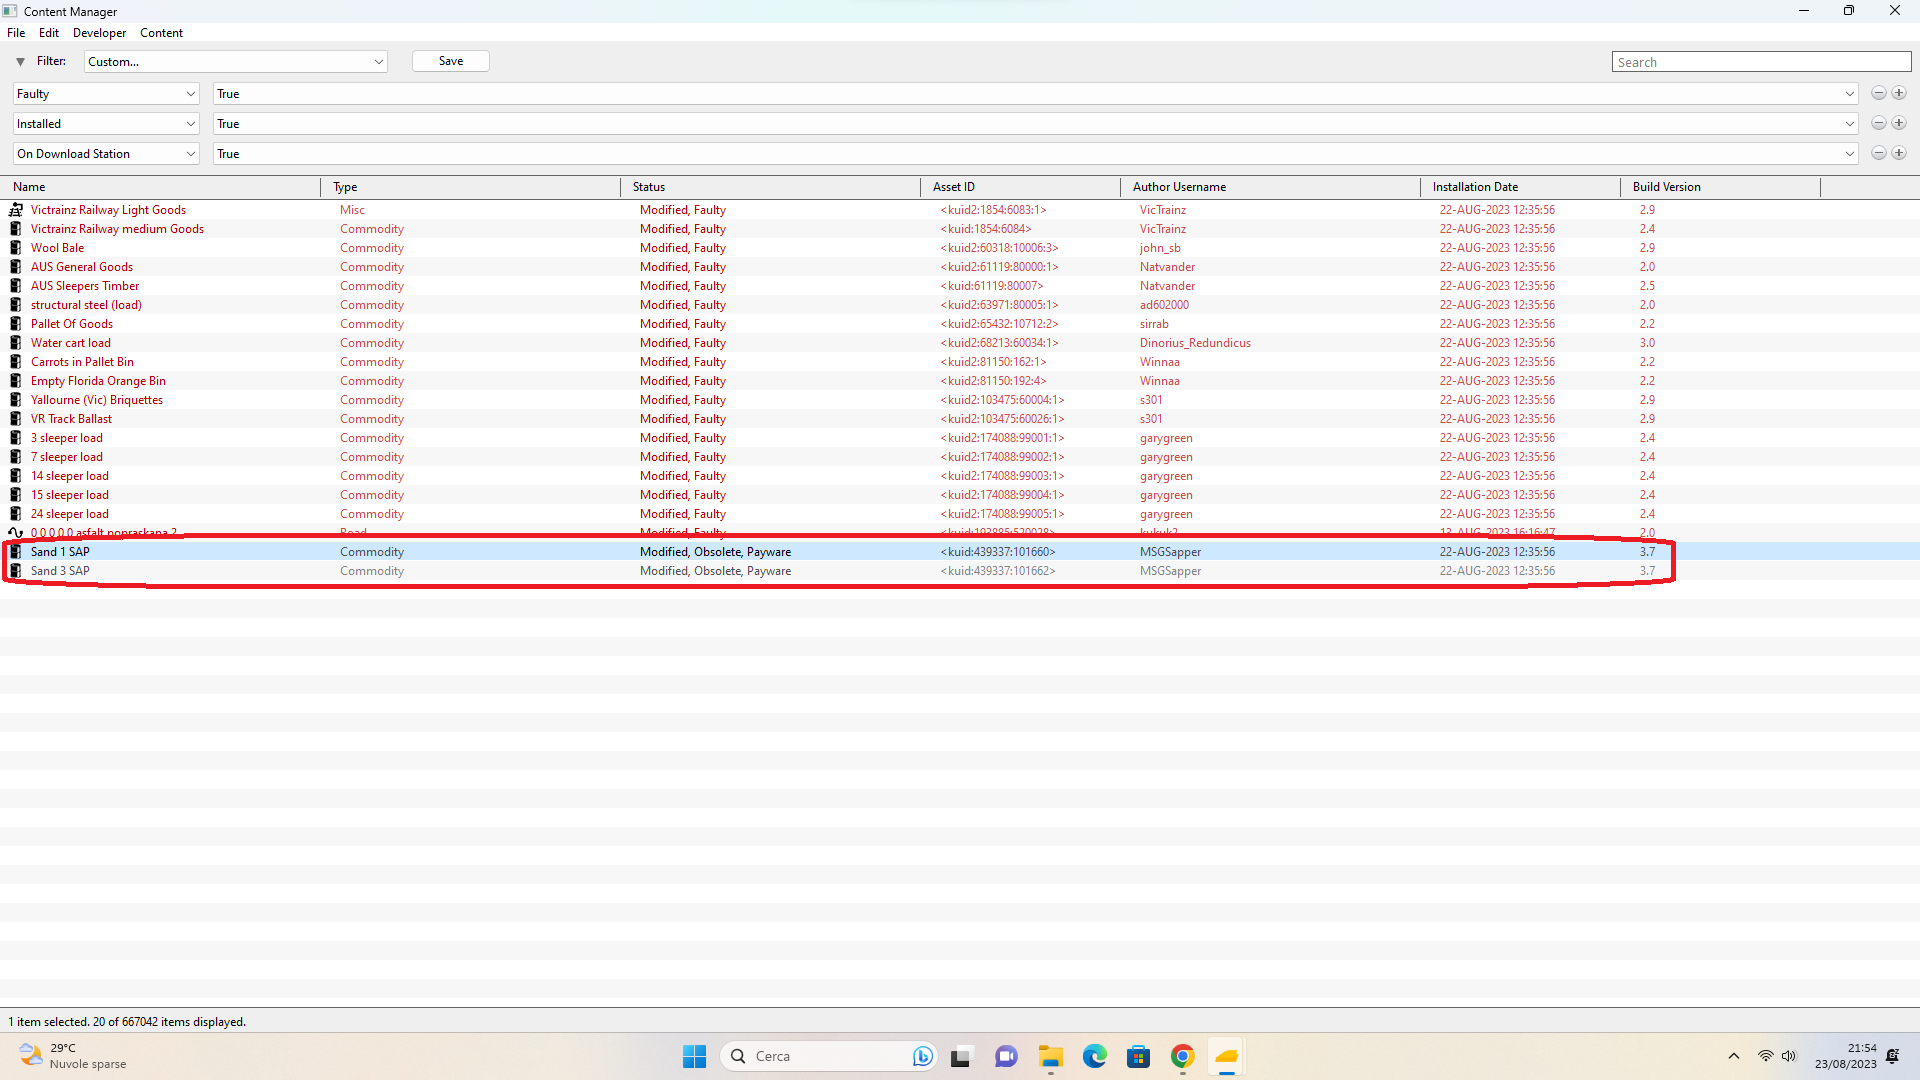This screenshot has width=1920, height=1080.
Task: Click the commodity icon beside Water cart load
Action: click(x=16, y=343)
